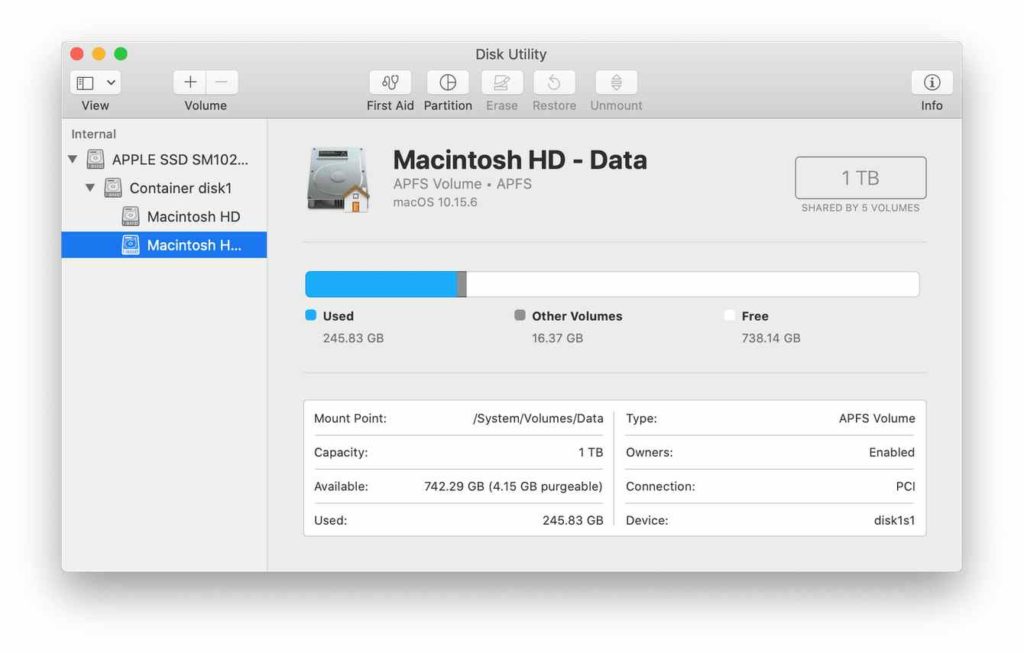1024x653 pixels.
Task: Click the 245.83 GB value under Used legend
Action: (353, 338)
